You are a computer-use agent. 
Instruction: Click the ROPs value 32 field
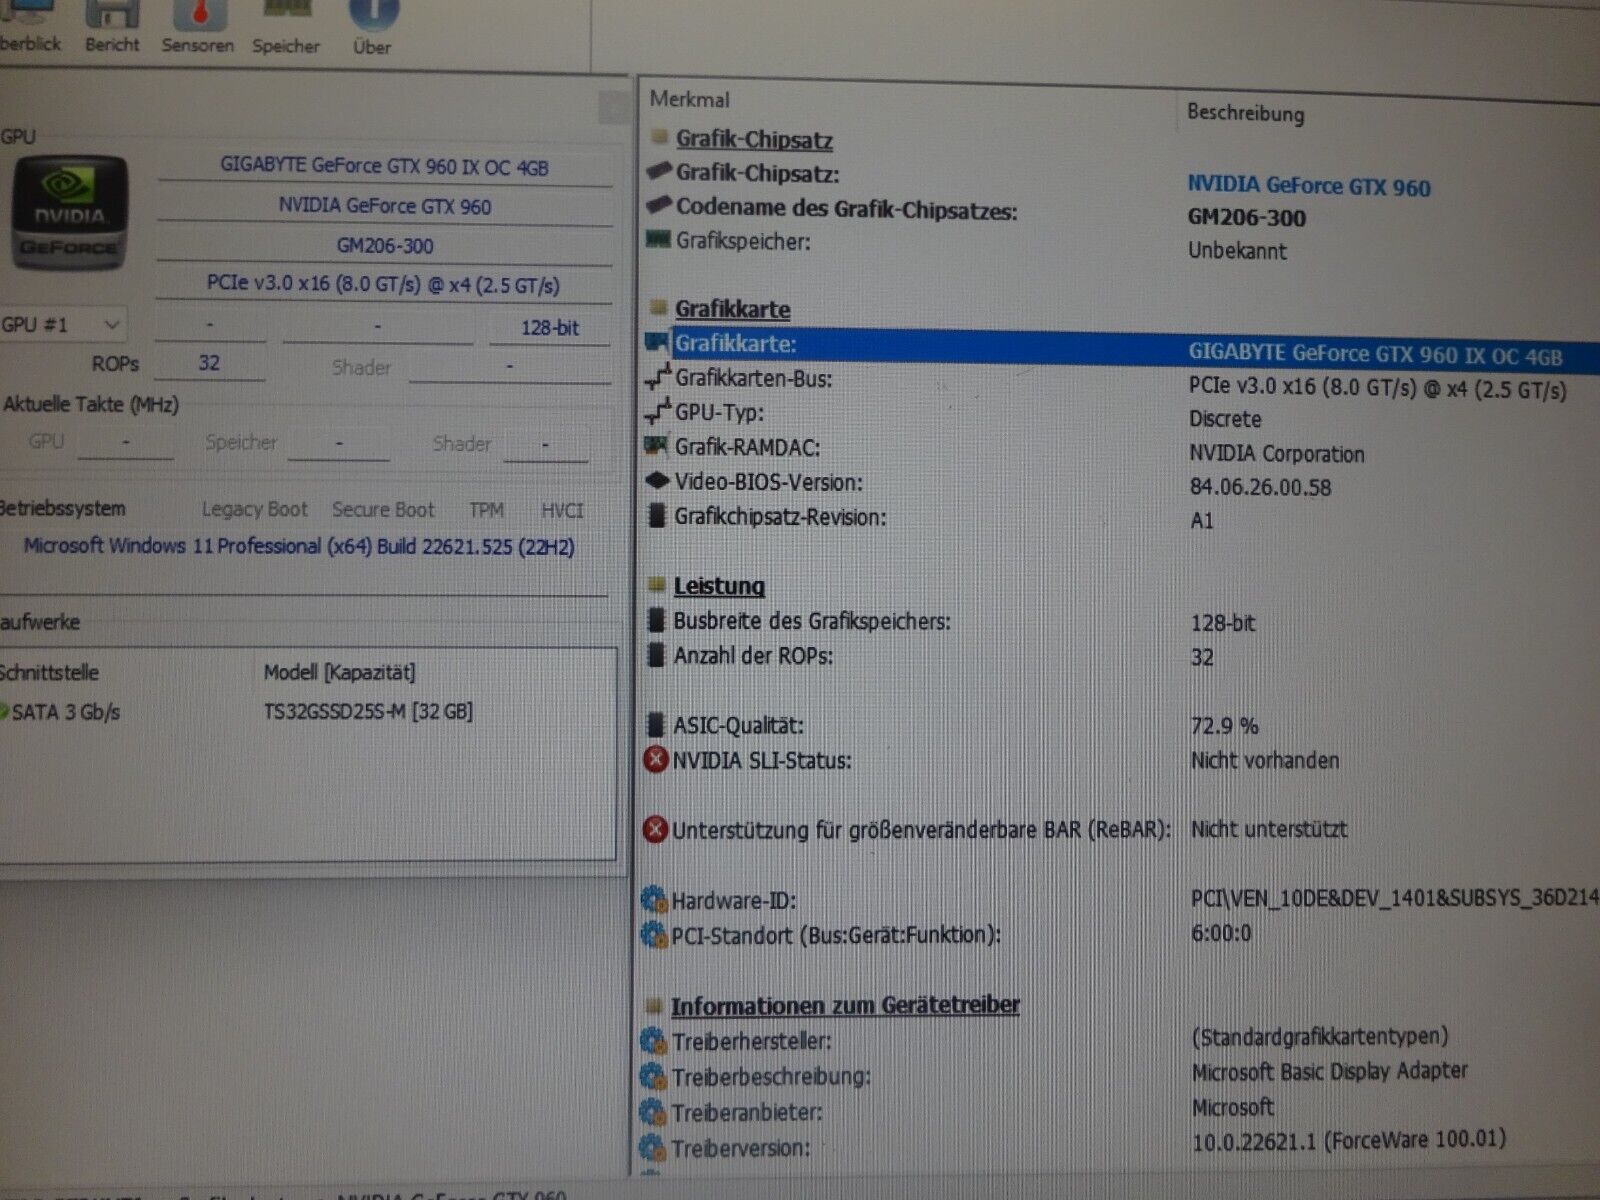pyautogui.click(x=209, y=363)
